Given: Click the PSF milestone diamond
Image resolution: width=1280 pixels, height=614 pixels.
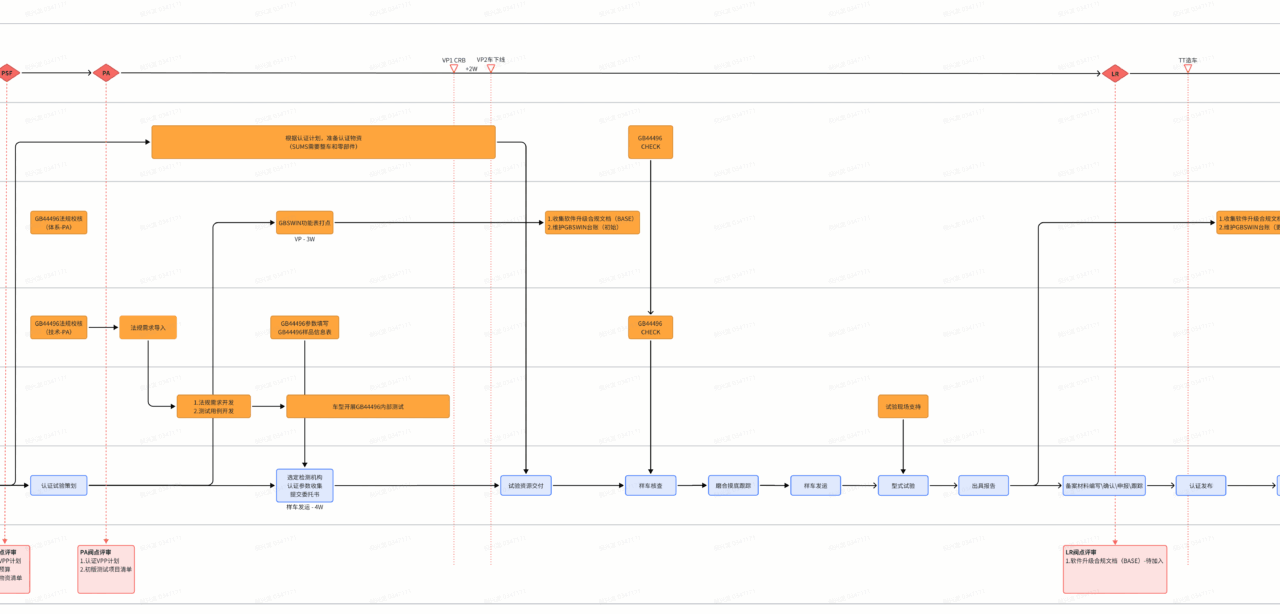Looking at the screenshot, I should [x=7, y=73].
